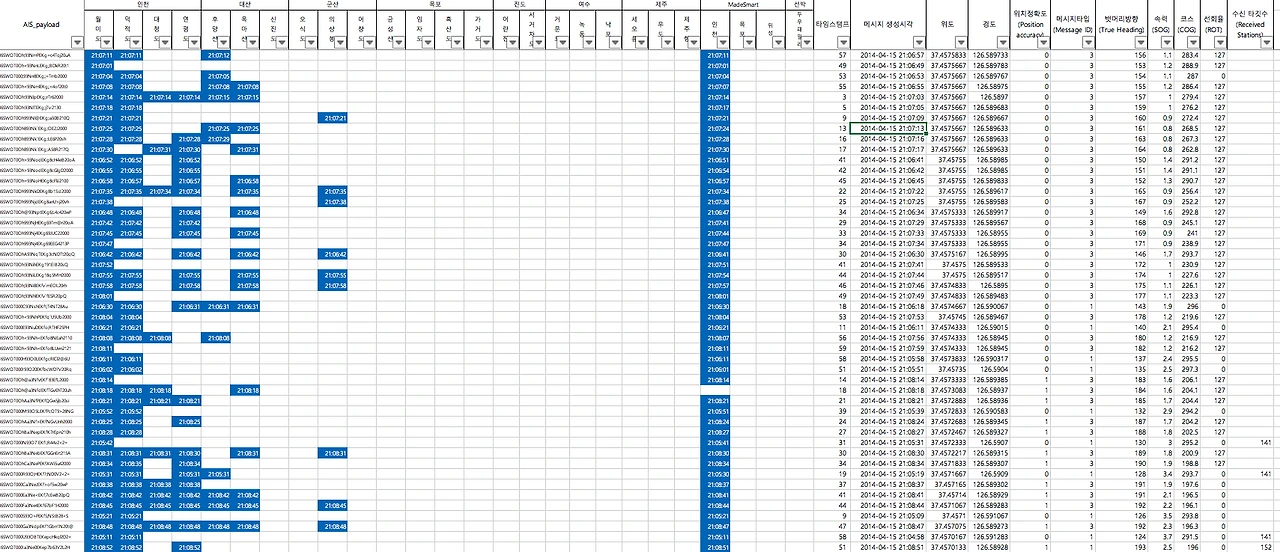Open filter dropdown under the 선박 group

[807, 44]
